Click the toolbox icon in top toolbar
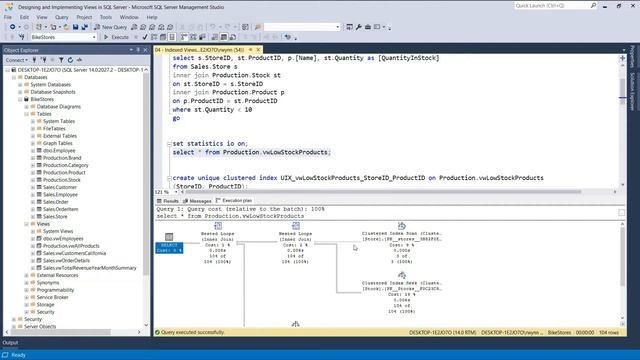Image resolution: width=640 pixels, height=360 pixels. tap(368, 27)
